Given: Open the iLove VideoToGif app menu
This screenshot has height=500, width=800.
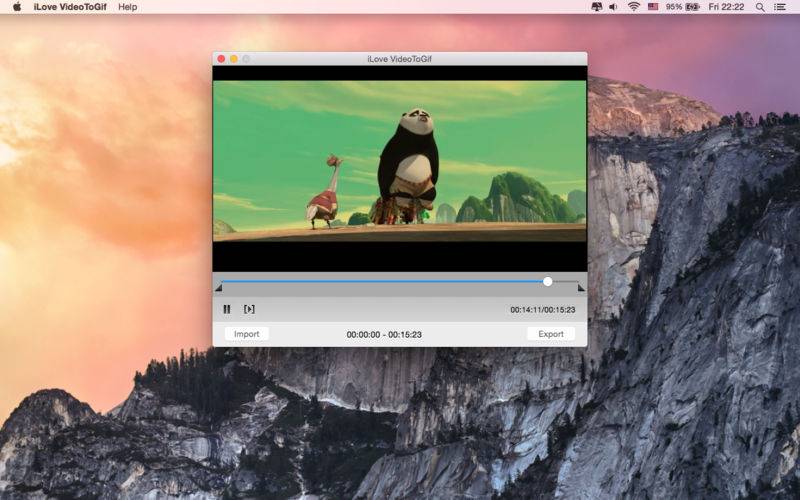Looking at the screenshot, I should tap(70, 7).
